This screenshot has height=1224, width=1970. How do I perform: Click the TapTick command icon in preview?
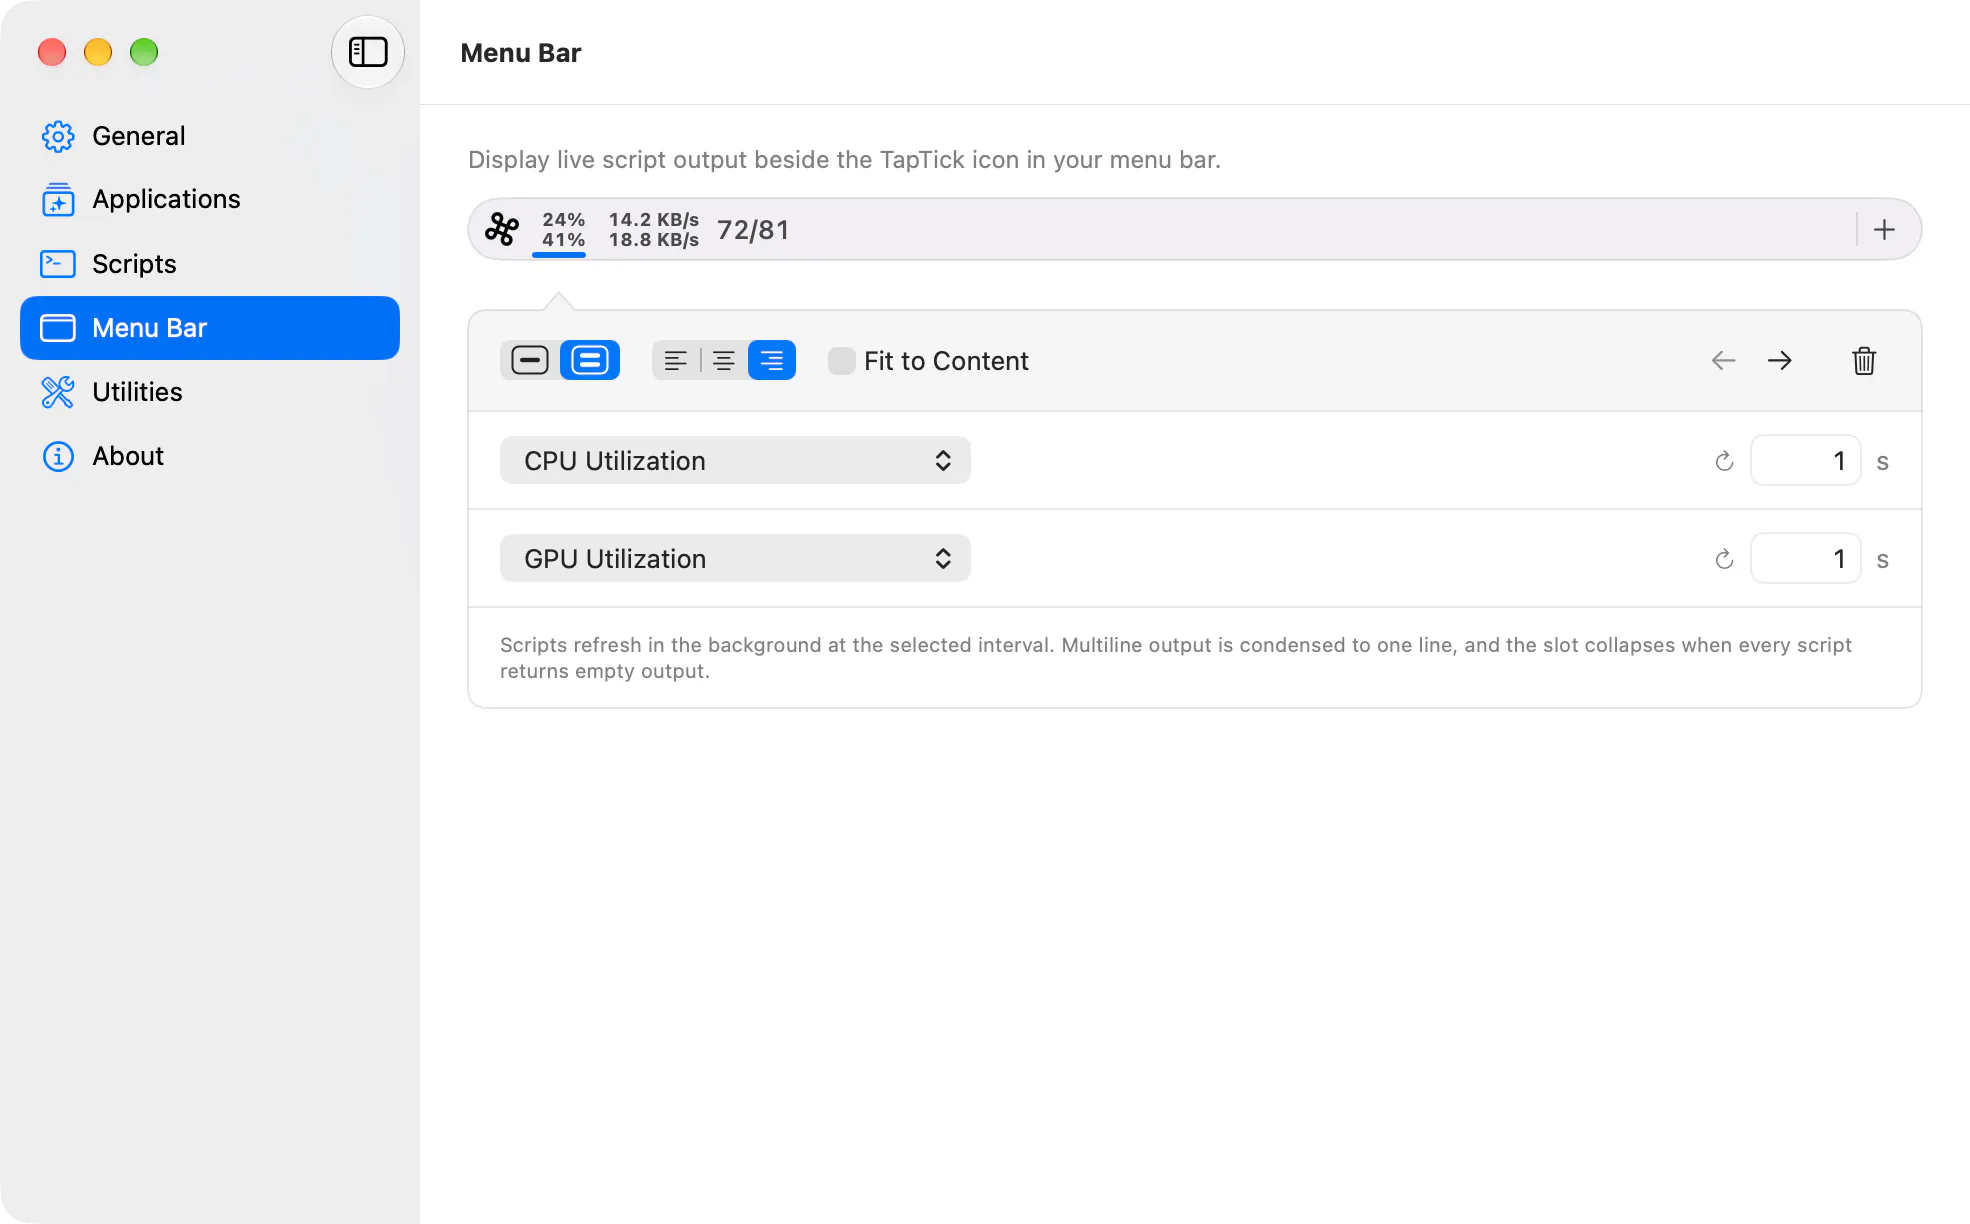point(502,230)
